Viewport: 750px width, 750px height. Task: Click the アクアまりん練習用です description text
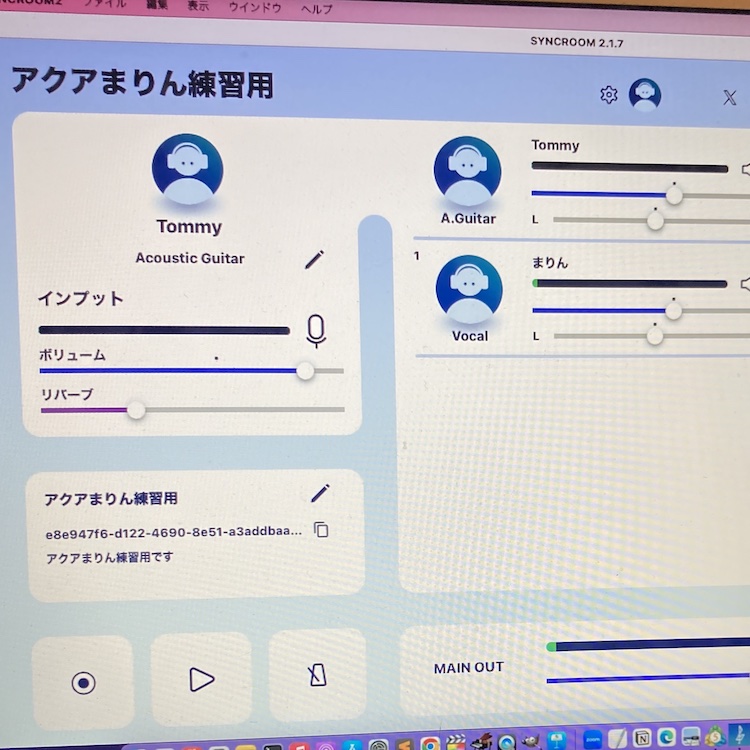click(109, 558)
